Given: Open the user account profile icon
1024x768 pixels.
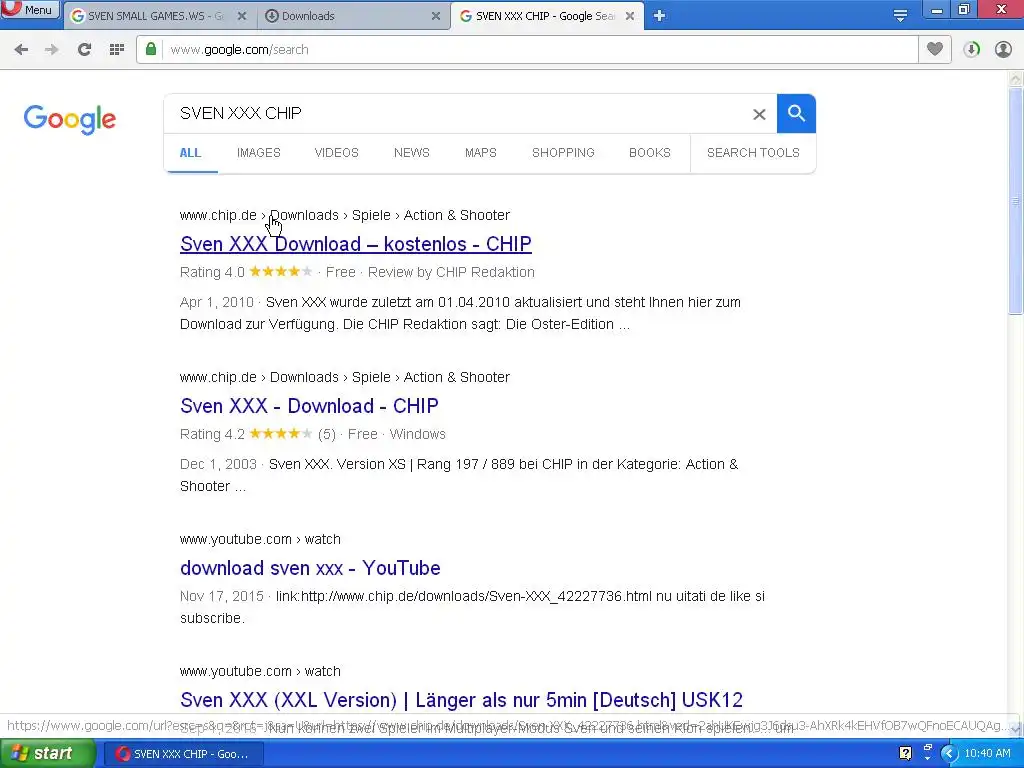Looking at the screenshot, I should [x=1003, y=50].
